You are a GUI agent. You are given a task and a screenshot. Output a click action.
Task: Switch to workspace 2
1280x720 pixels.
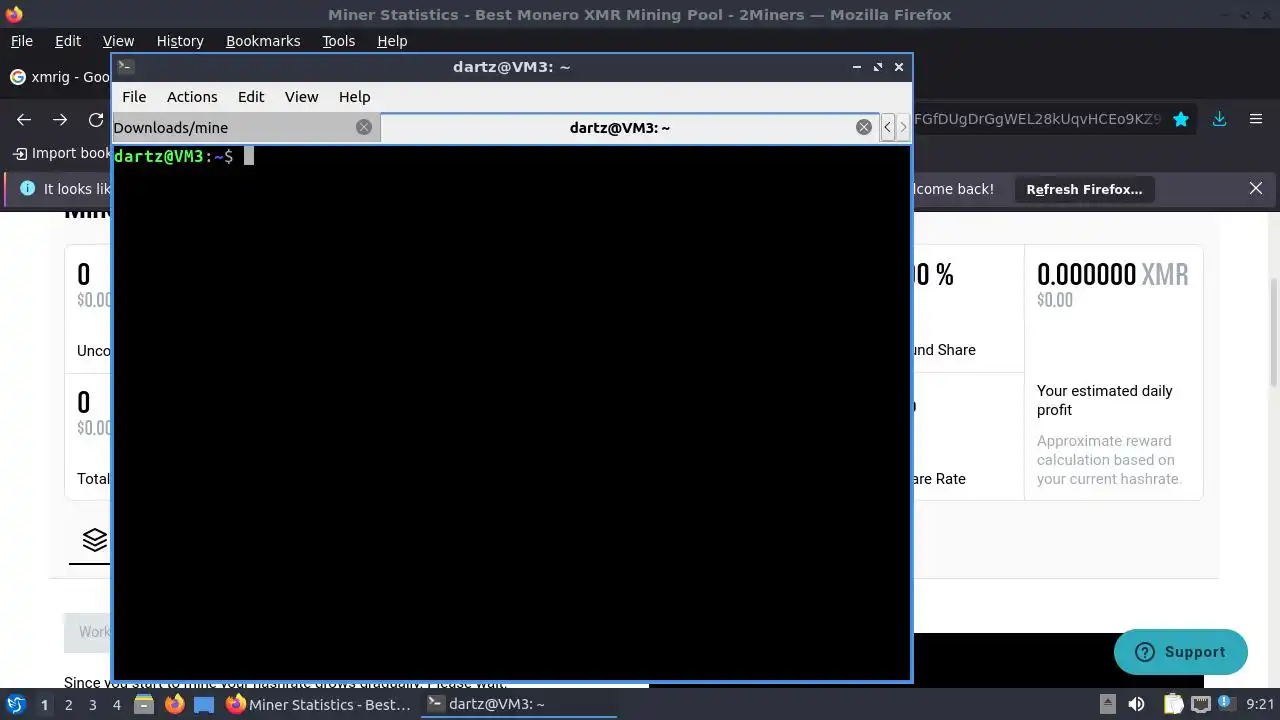tap(68, 704)
